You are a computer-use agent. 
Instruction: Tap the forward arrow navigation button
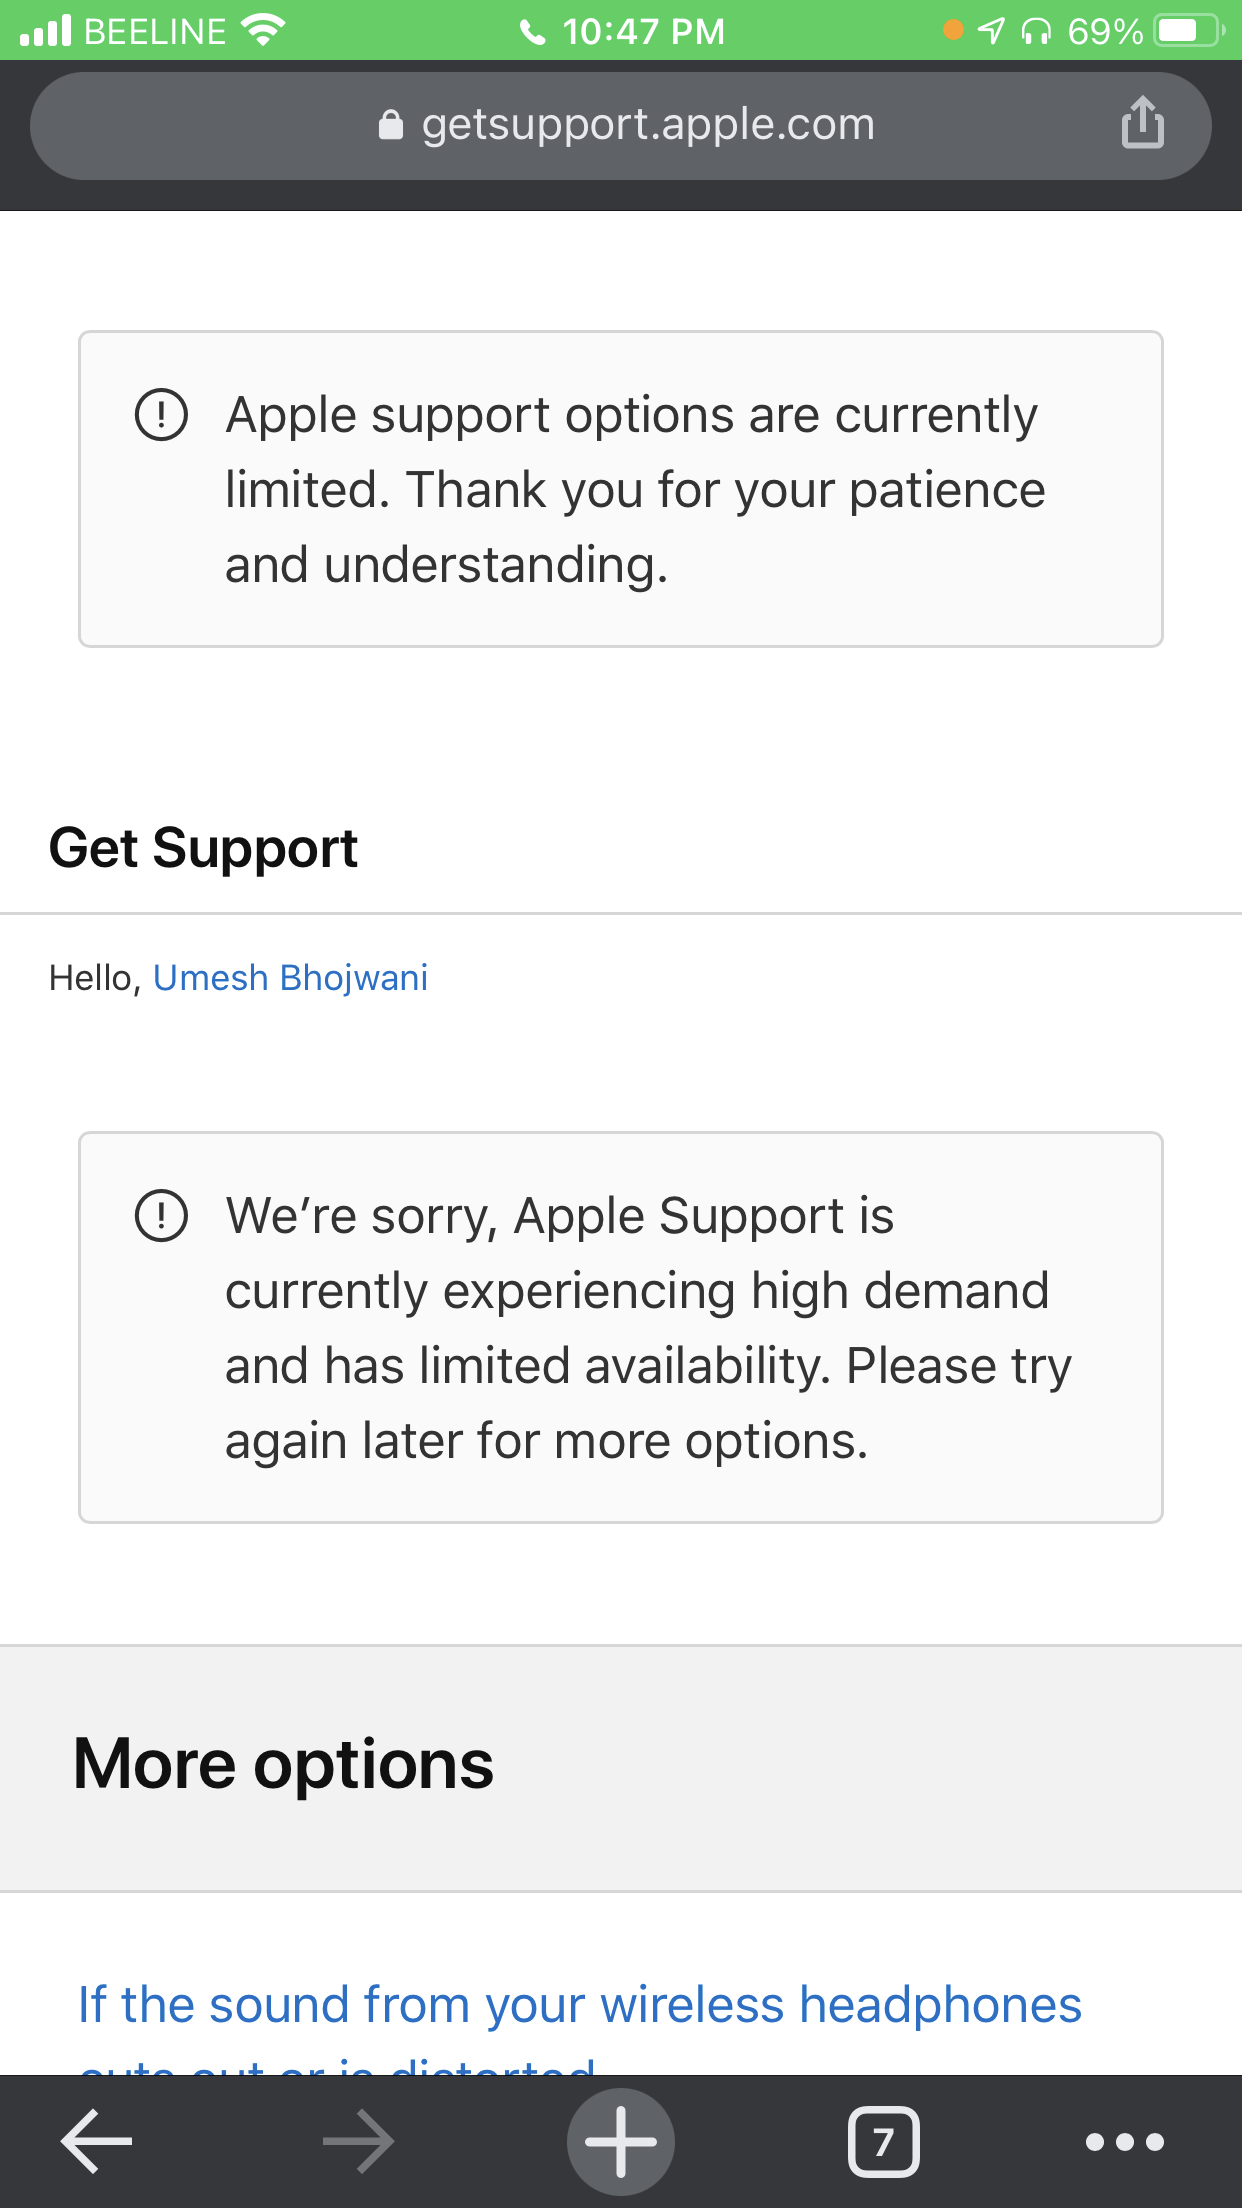(358, 2141)
